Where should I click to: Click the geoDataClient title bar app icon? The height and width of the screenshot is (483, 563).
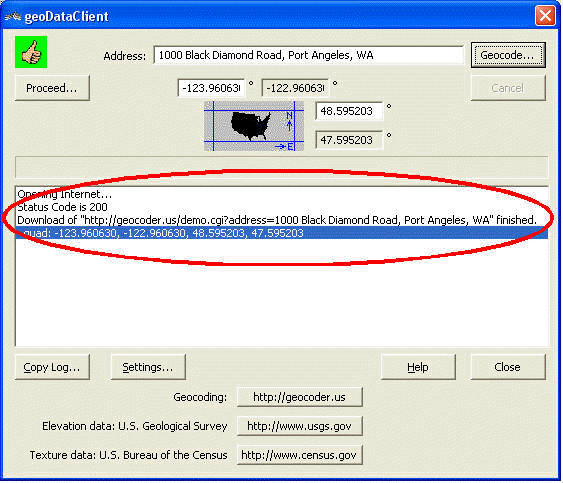(x=13, y=16)
